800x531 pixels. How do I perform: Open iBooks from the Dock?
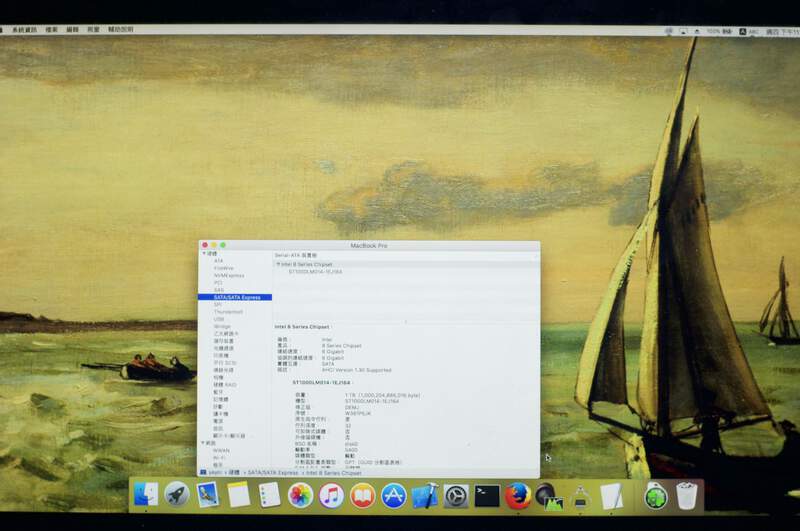tap(362, 496)
